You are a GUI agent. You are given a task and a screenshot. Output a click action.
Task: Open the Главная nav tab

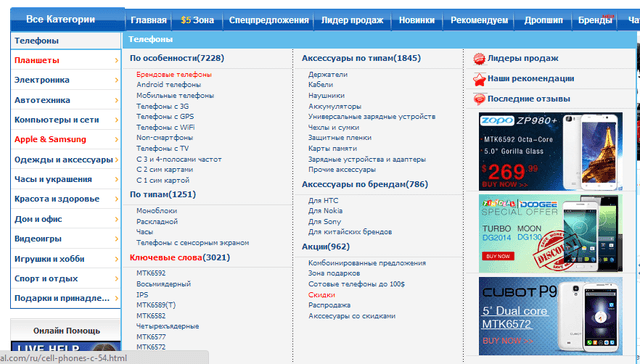point(149,20)
